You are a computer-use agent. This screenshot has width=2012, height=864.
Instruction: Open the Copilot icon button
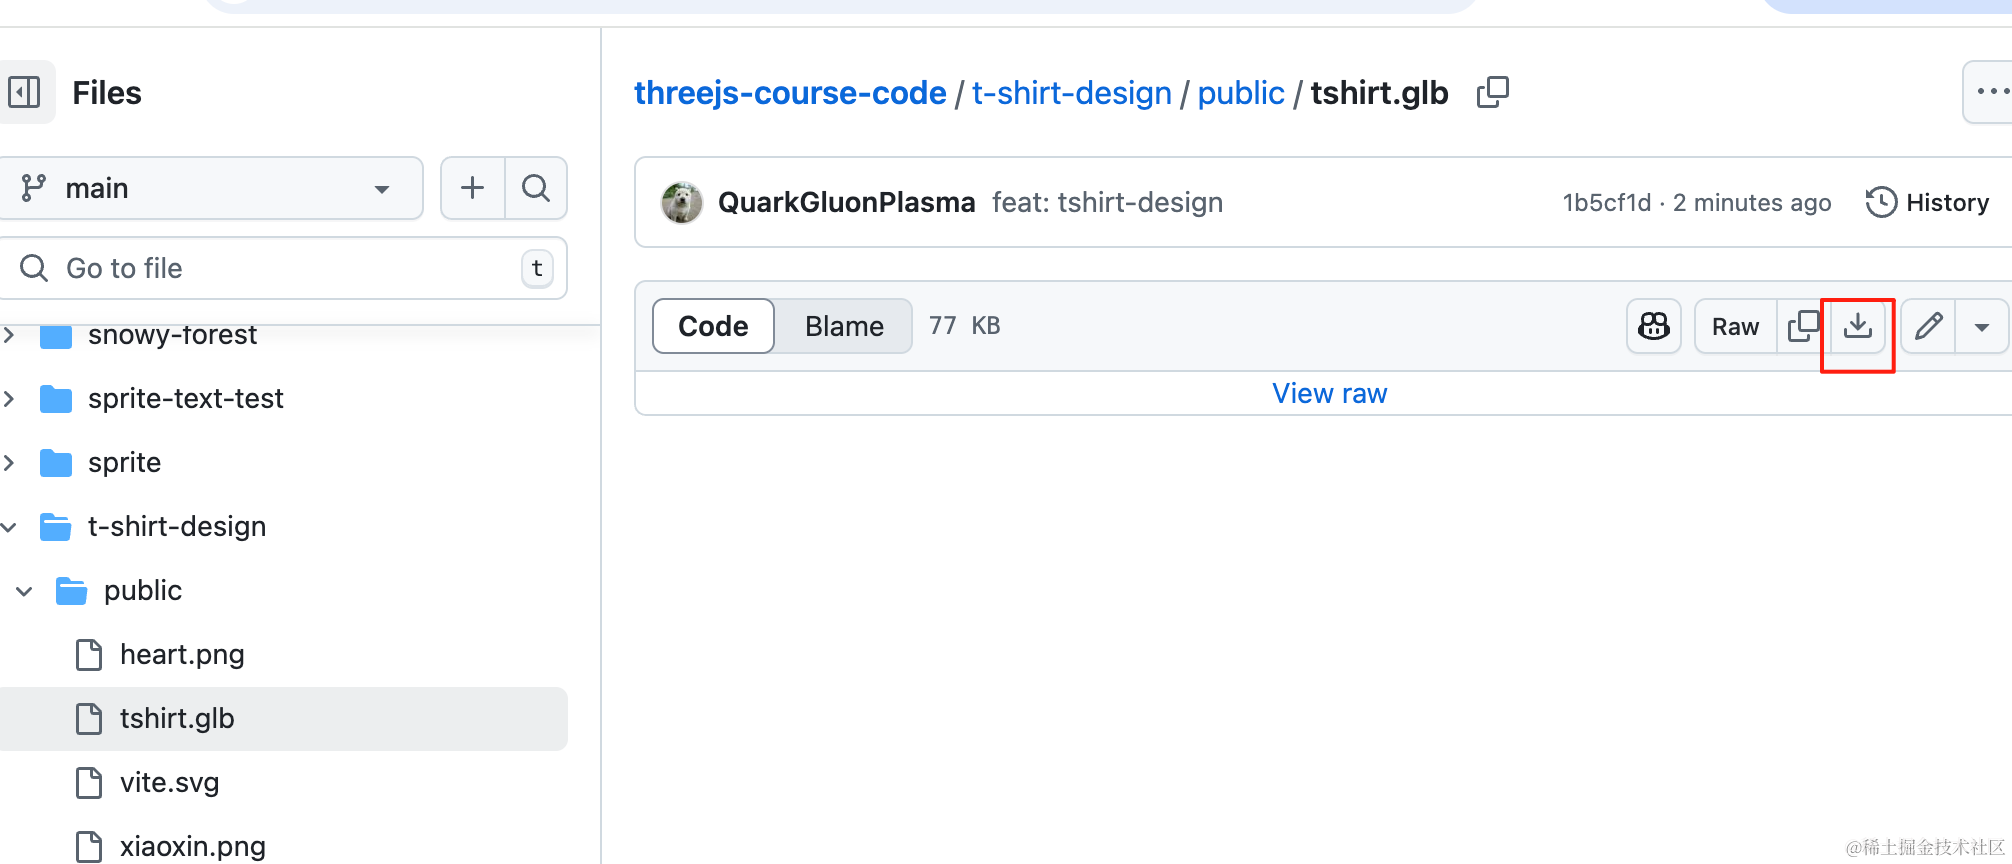[1654, 326]
